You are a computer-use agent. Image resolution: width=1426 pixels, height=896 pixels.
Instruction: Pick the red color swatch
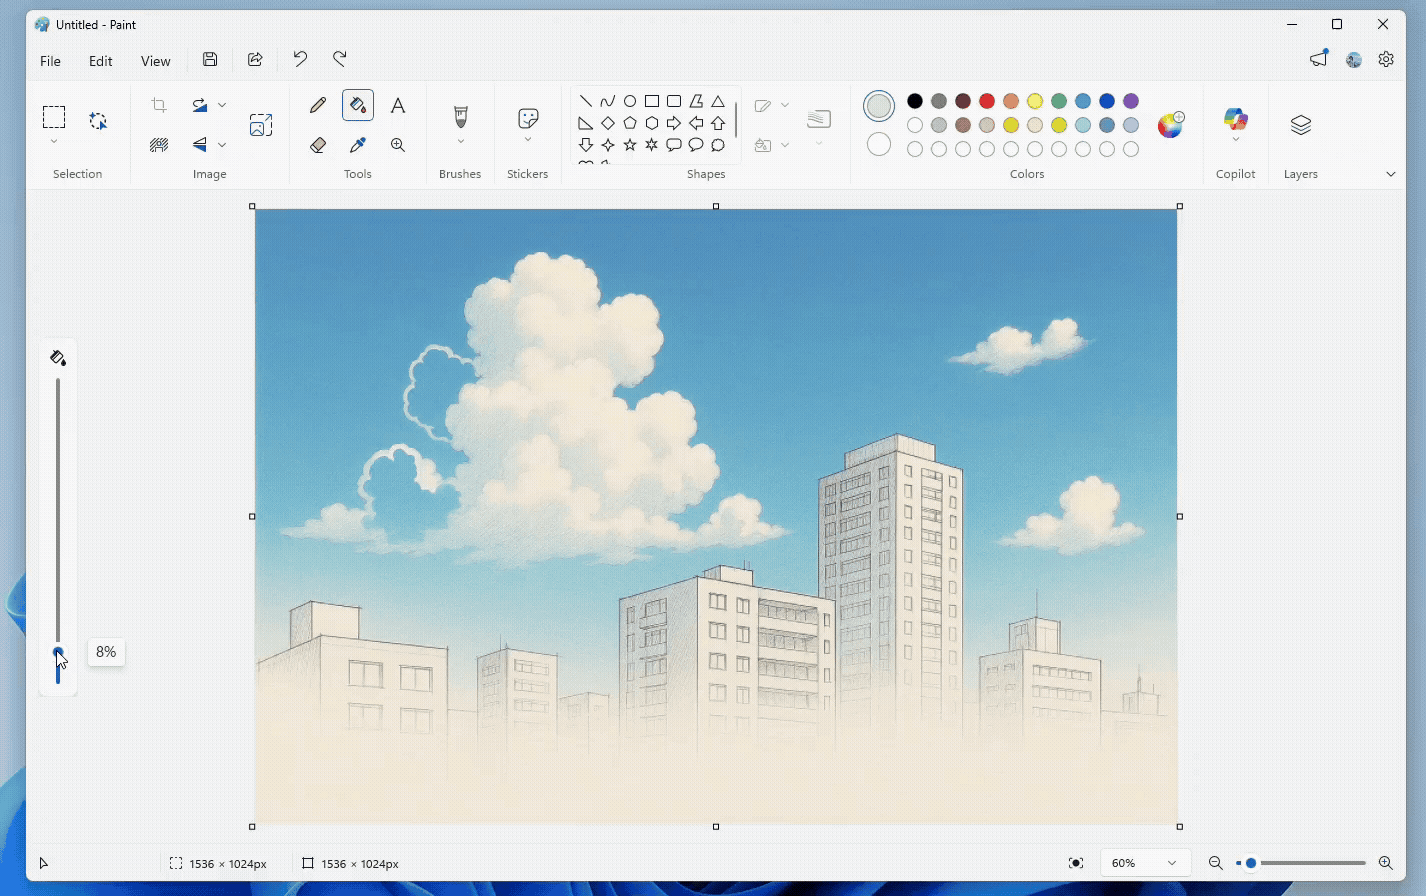pos(986,101)
